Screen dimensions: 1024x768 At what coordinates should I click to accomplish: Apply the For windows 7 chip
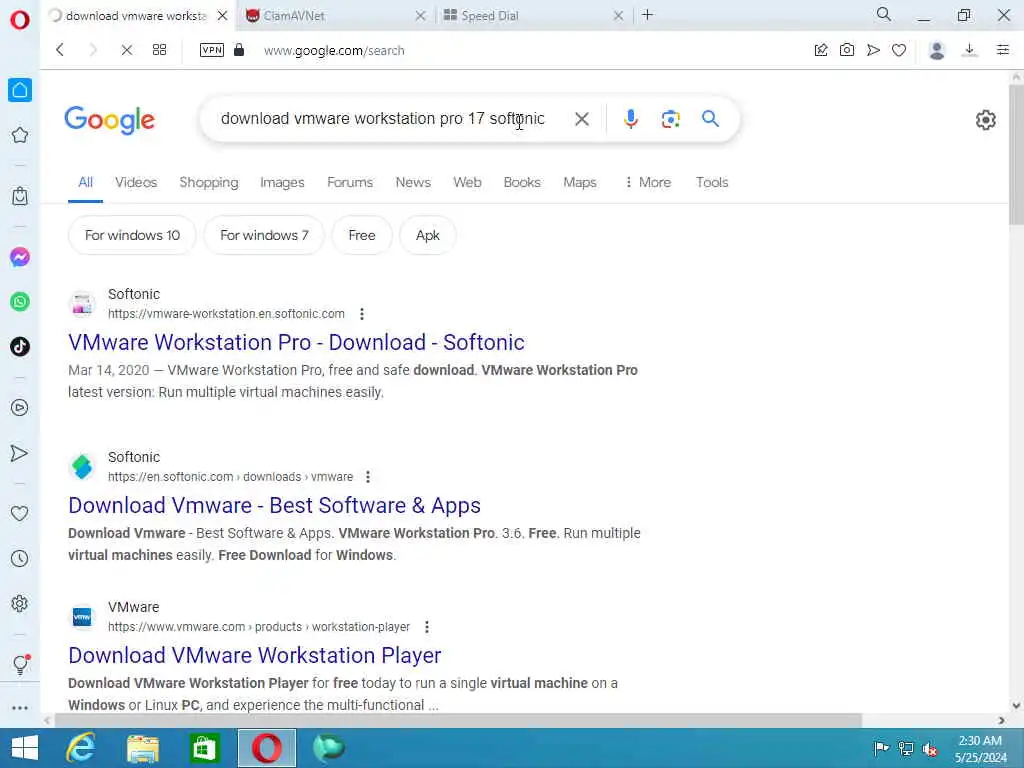[264, 235]
